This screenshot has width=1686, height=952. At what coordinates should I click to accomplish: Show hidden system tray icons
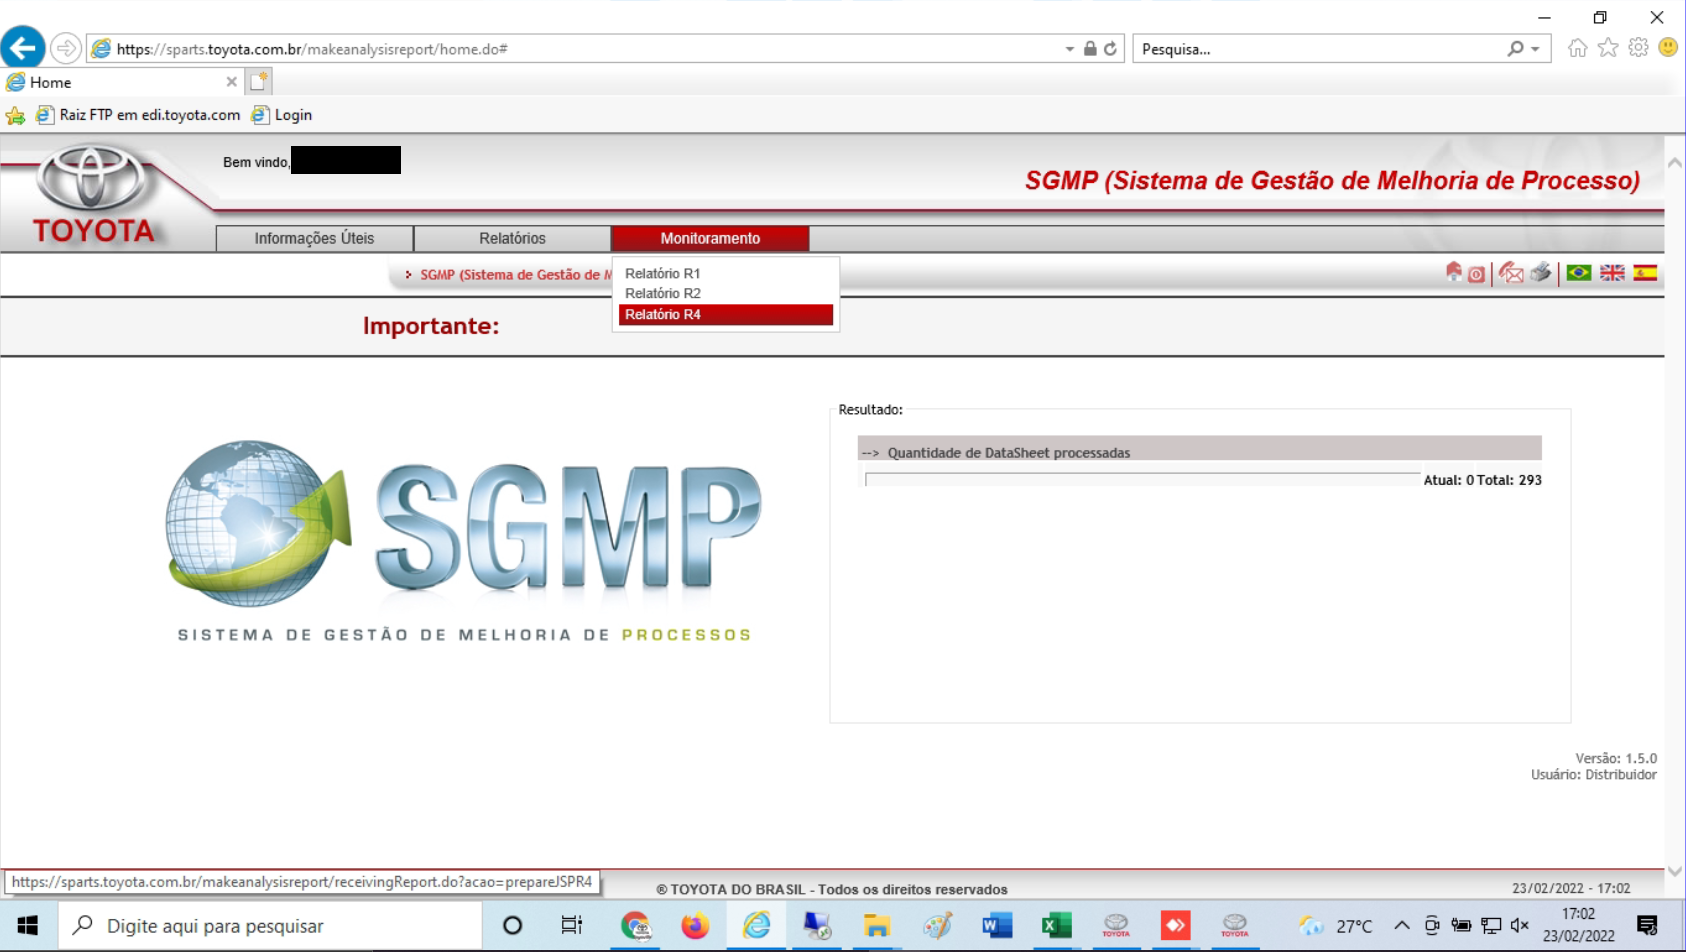(x=1402, y=926)
